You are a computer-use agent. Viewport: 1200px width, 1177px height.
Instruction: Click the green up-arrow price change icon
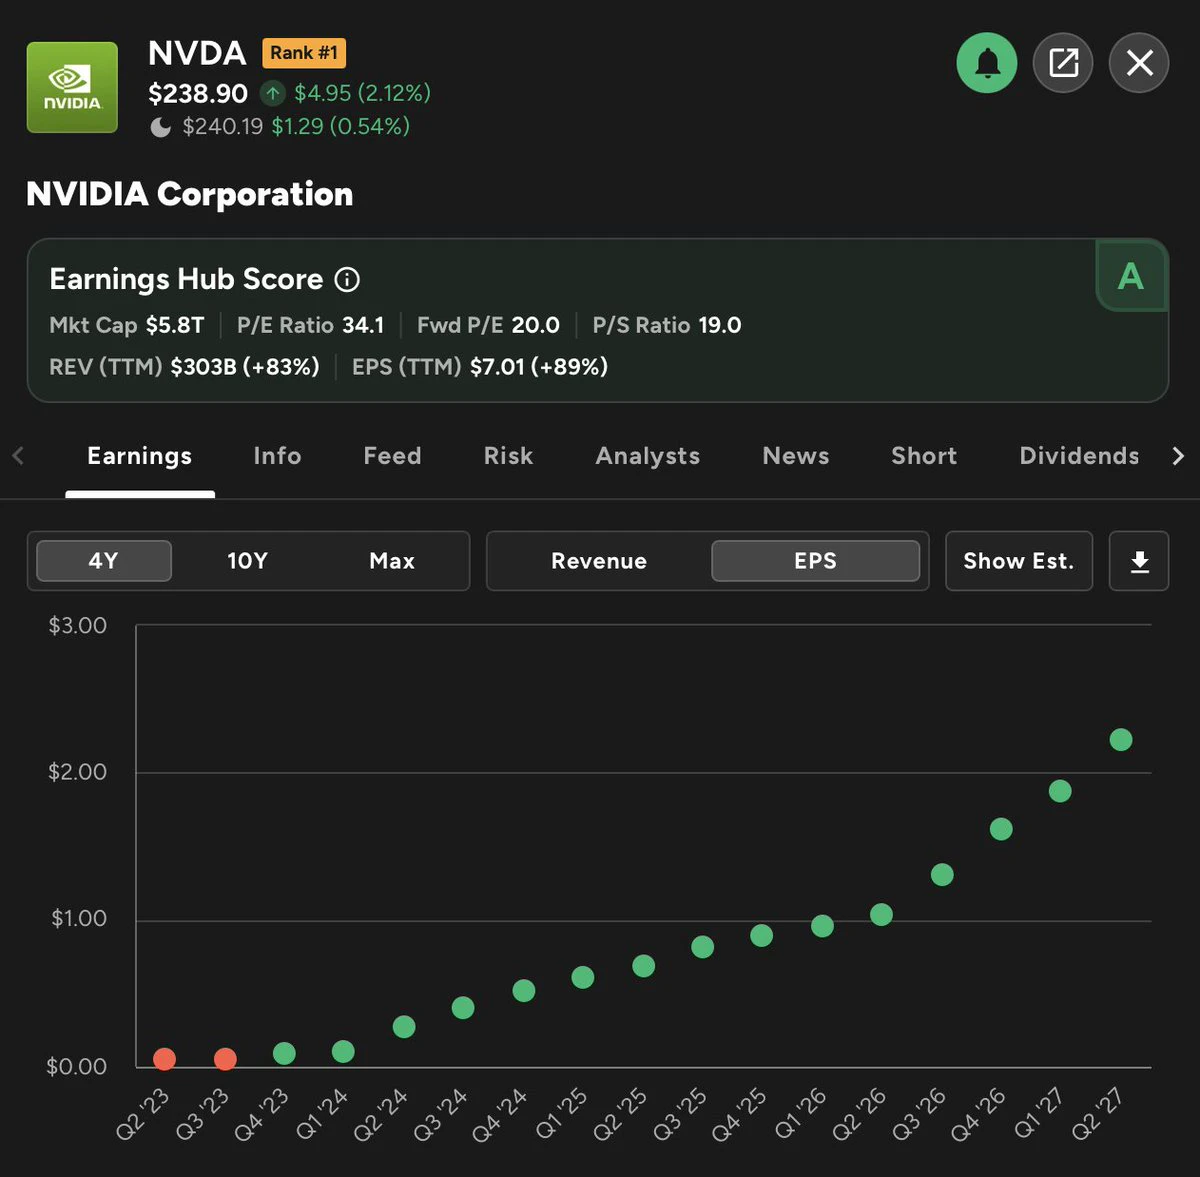272,94
